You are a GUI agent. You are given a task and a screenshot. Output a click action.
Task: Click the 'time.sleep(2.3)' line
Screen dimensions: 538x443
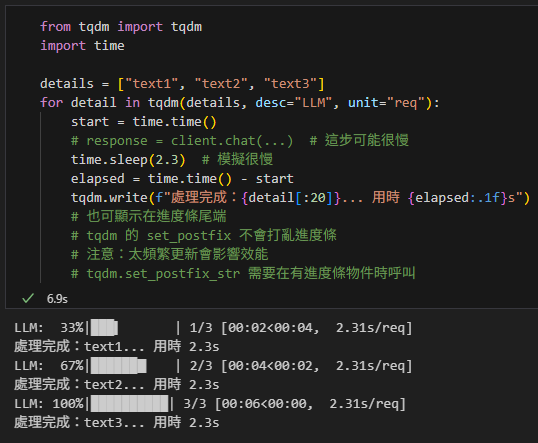pyautogui.click(x=172, y=160)
